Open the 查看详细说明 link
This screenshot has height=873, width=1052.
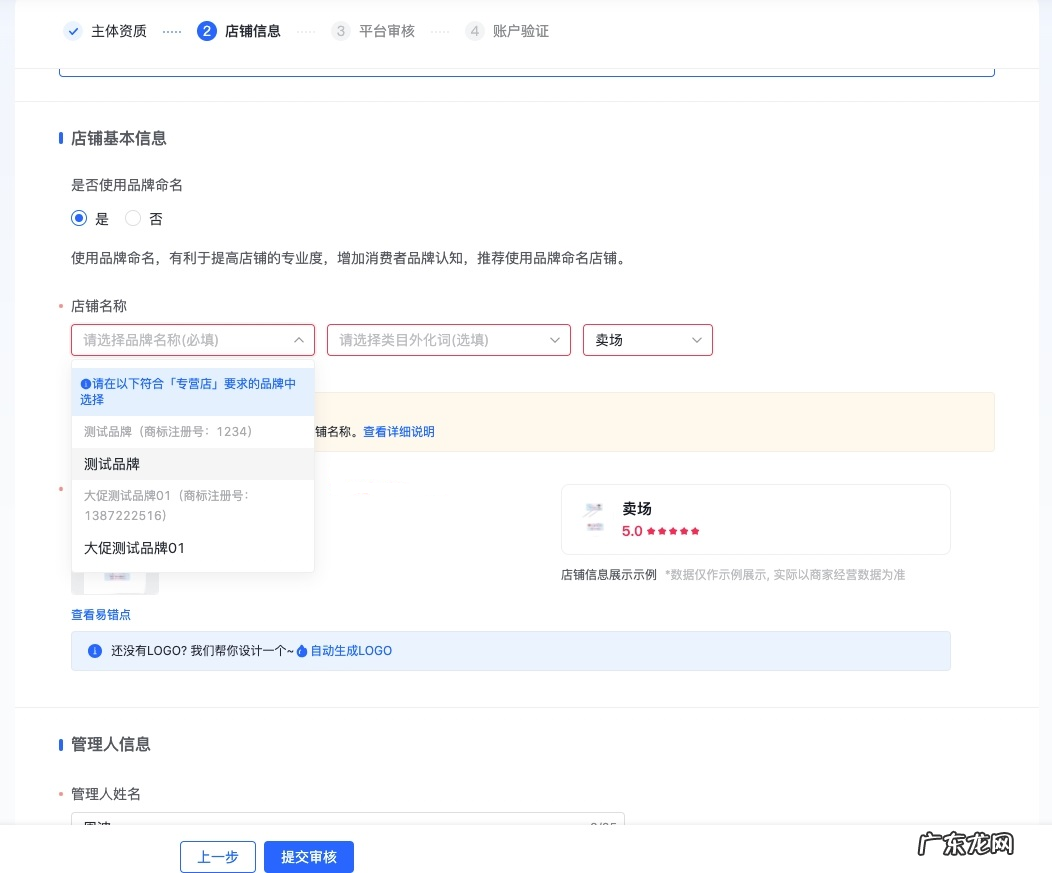tap(398, 432)
